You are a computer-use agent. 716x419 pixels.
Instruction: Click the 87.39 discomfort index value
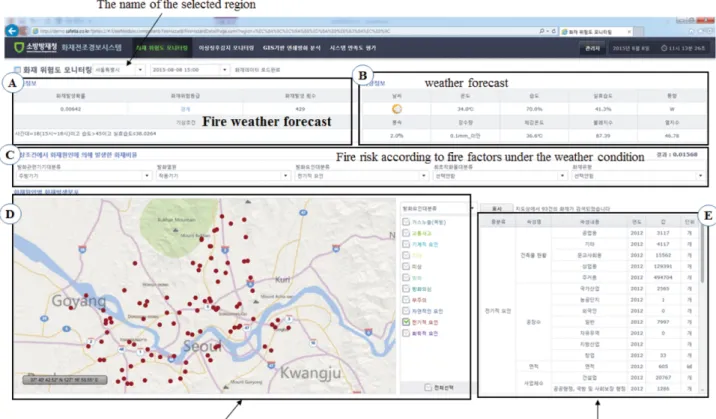tap(603, 136)
